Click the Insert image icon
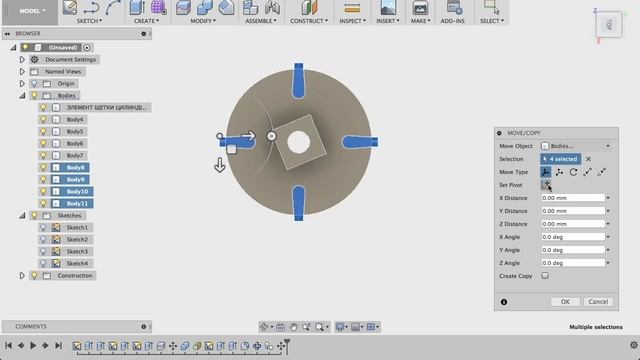The image size is (640, 360). (x=388, y=7)
